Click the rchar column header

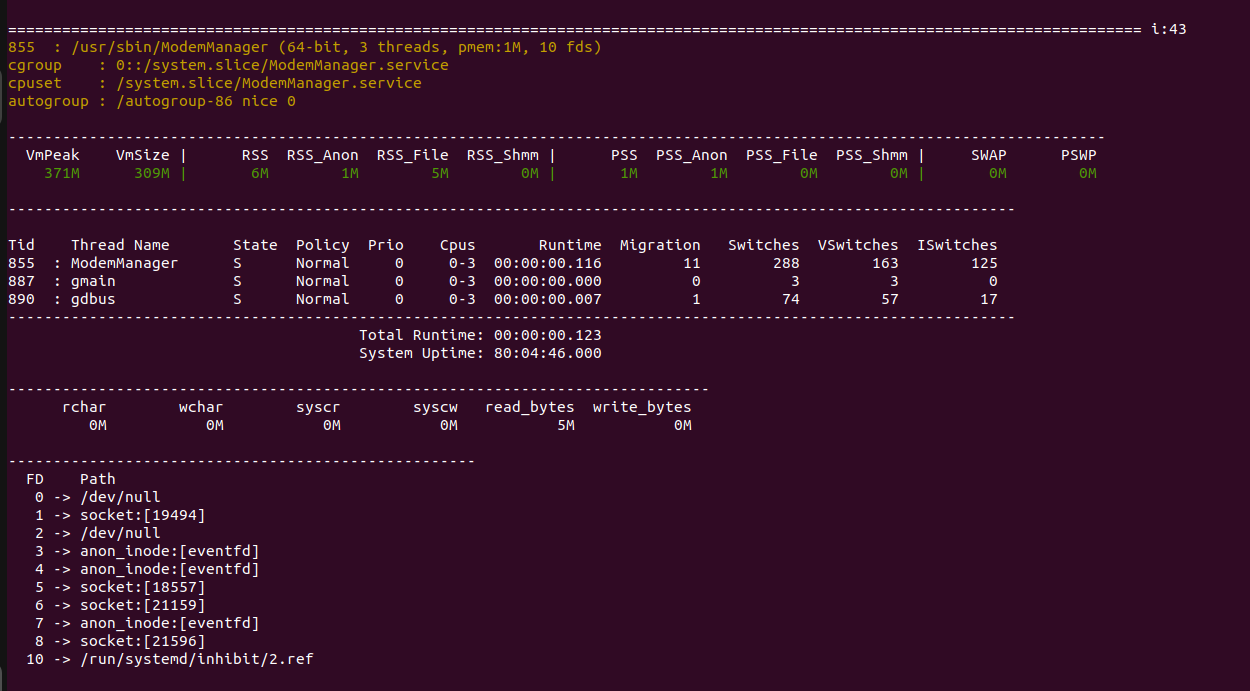pyautogui.click(x=84, y=407)
